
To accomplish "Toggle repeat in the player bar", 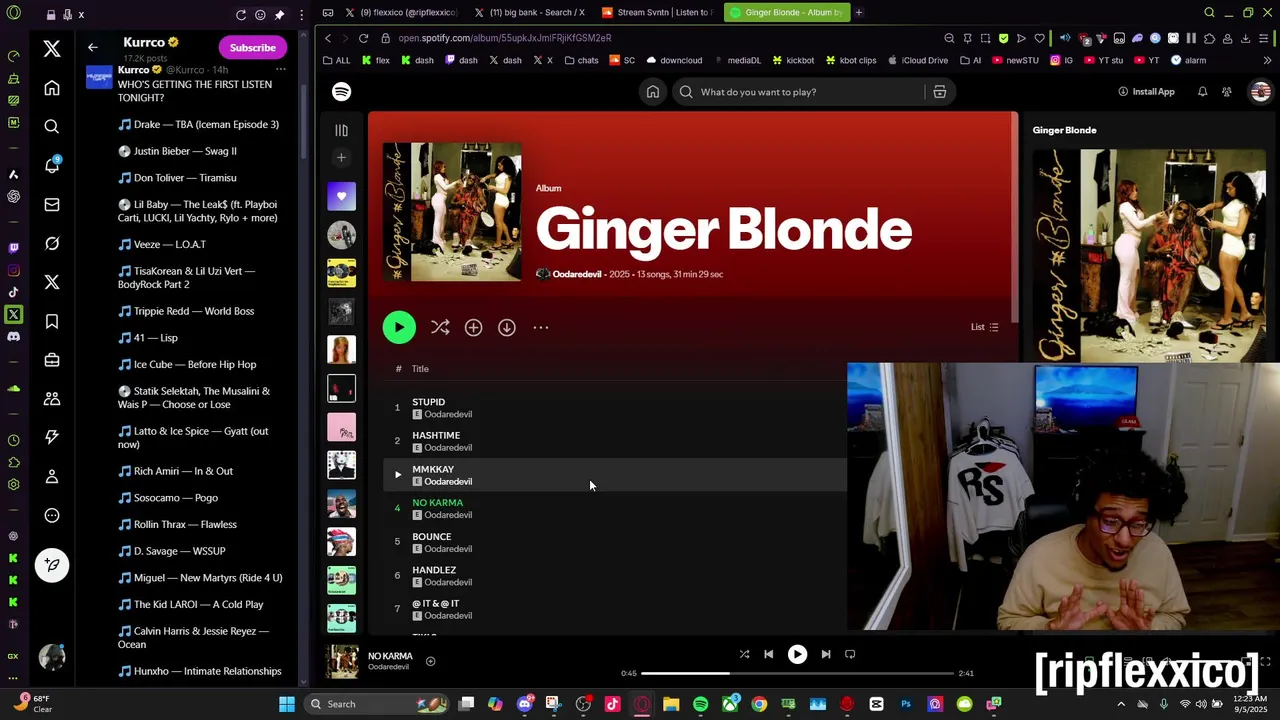I will [x=850, y=654].
